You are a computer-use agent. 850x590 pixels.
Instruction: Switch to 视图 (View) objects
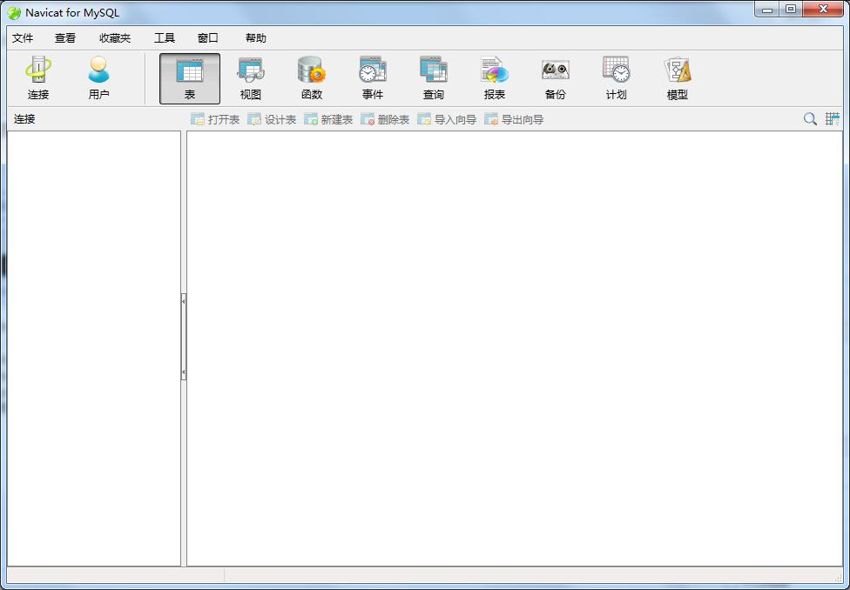click(x=250, y=79)
